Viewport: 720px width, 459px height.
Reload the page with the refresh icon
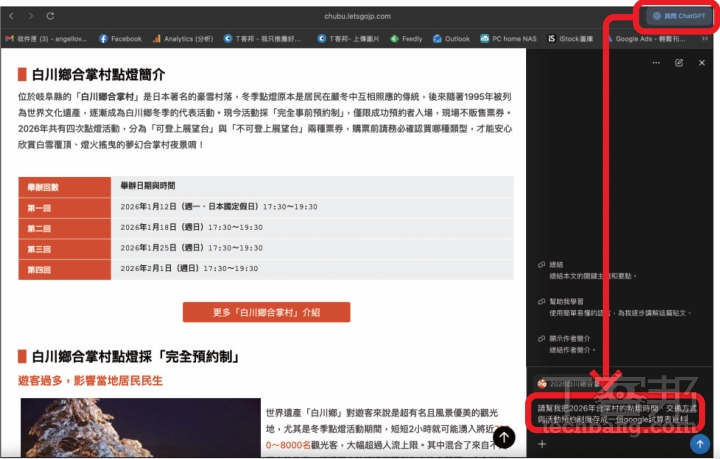pyautogui.click(x=50, y=16)
